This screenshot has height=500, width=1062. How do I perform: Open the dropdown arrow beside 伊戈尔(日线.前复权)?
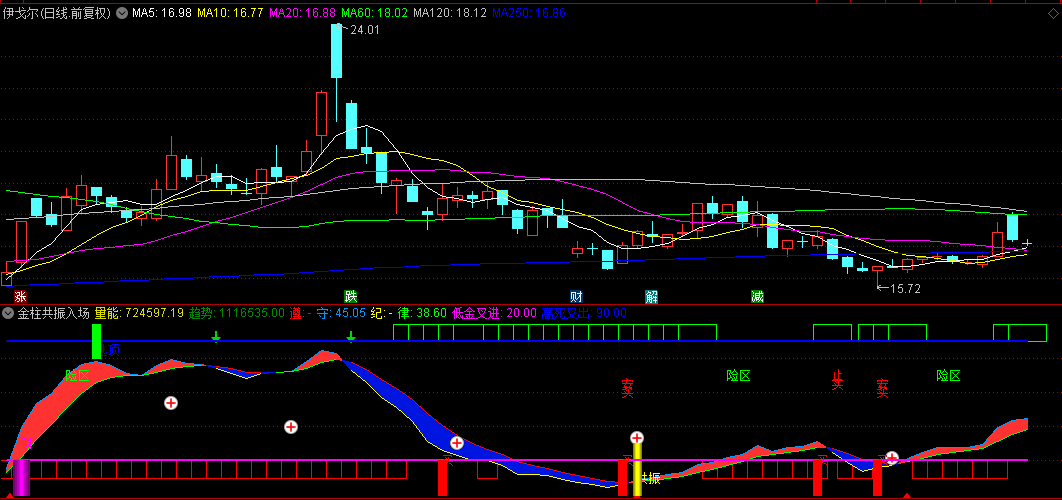coord(121,13)
